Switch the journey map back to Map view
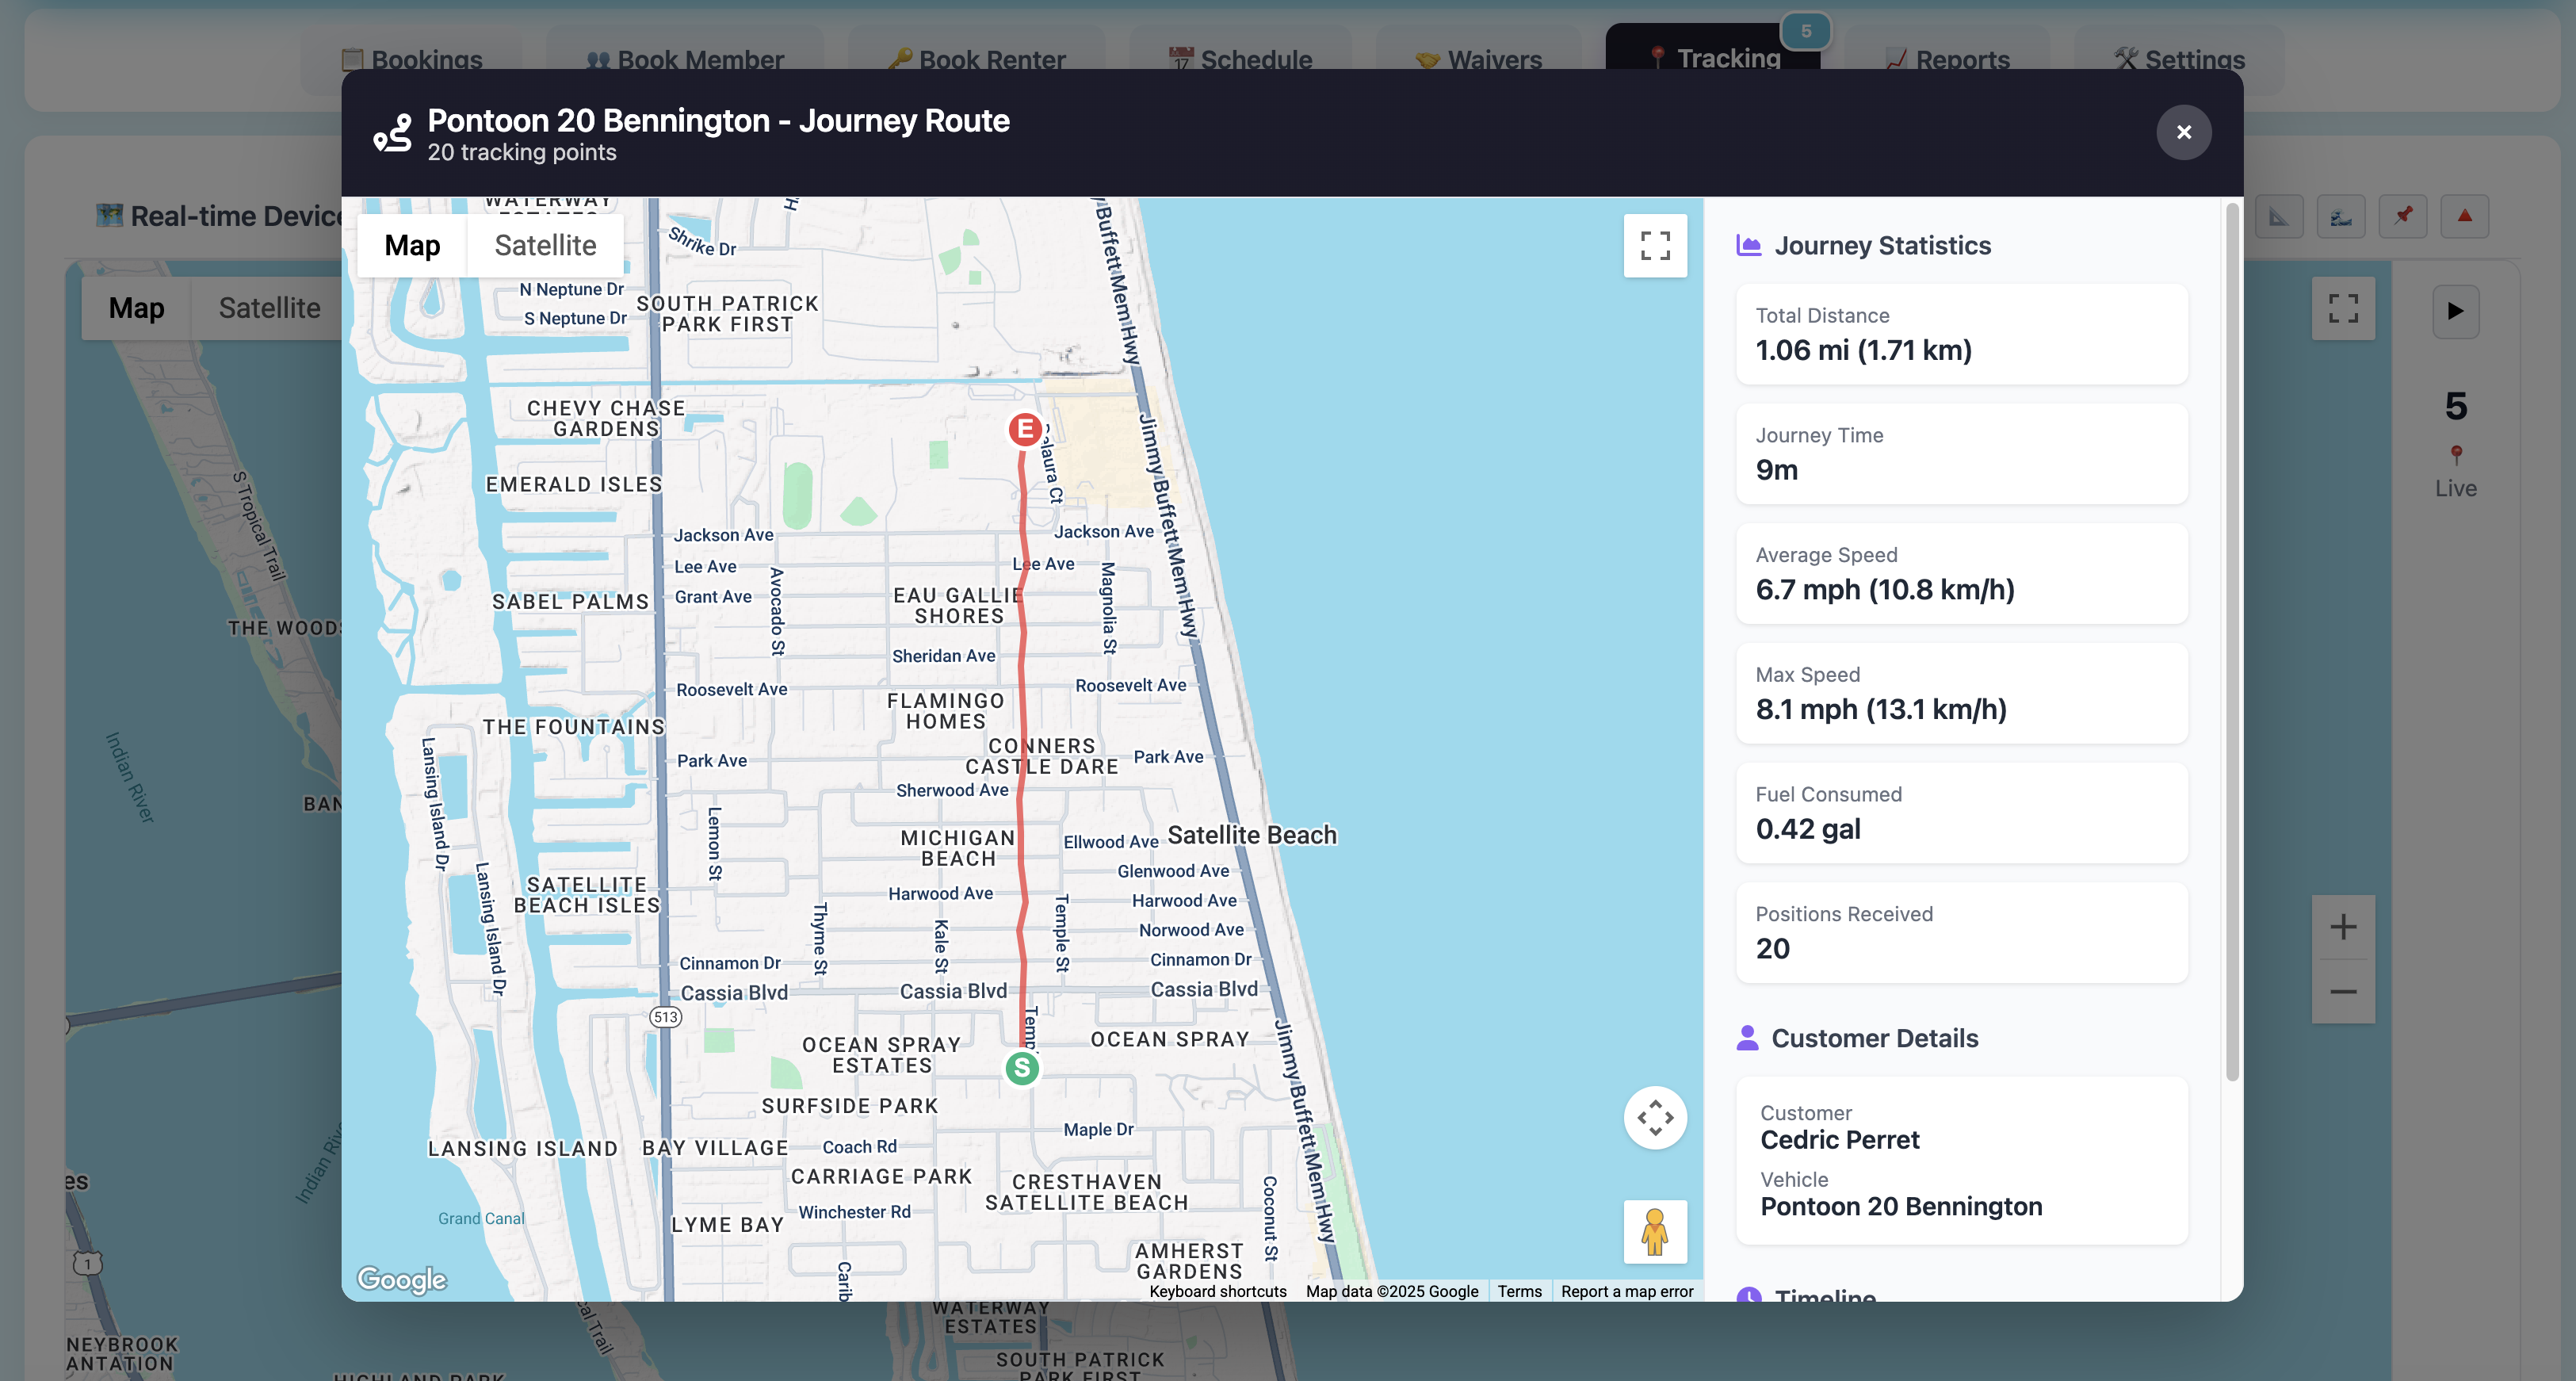Screen dimensions: 2576x1381 click(x=411, y=245)
